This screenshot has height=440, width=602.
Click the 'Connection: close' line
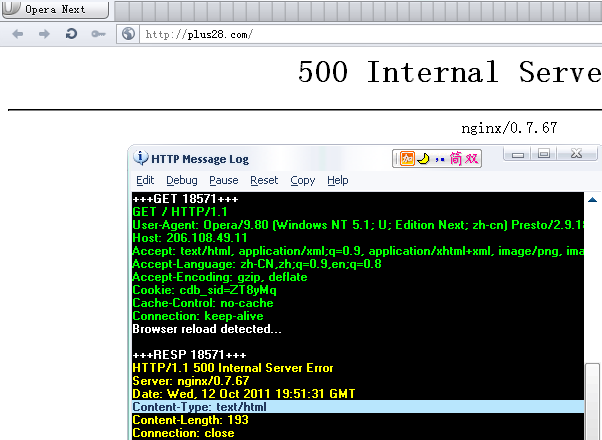[183, 433]
